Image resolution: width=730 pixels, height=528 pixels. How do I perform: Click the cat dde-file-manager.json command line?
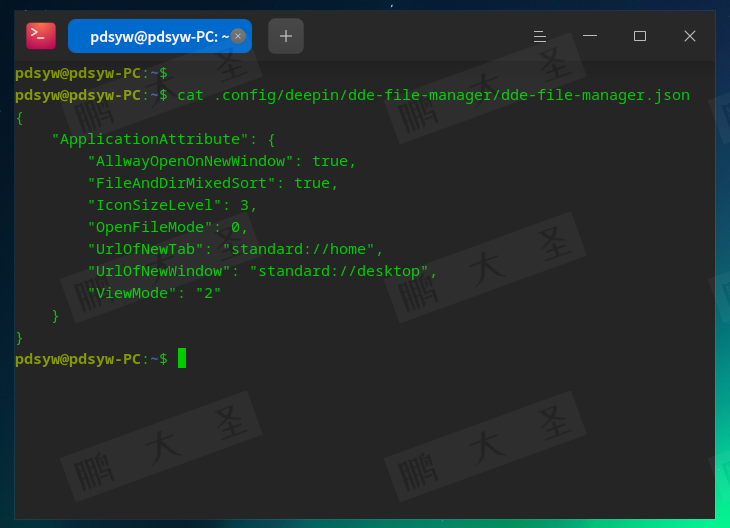click(x=352, y=95)
